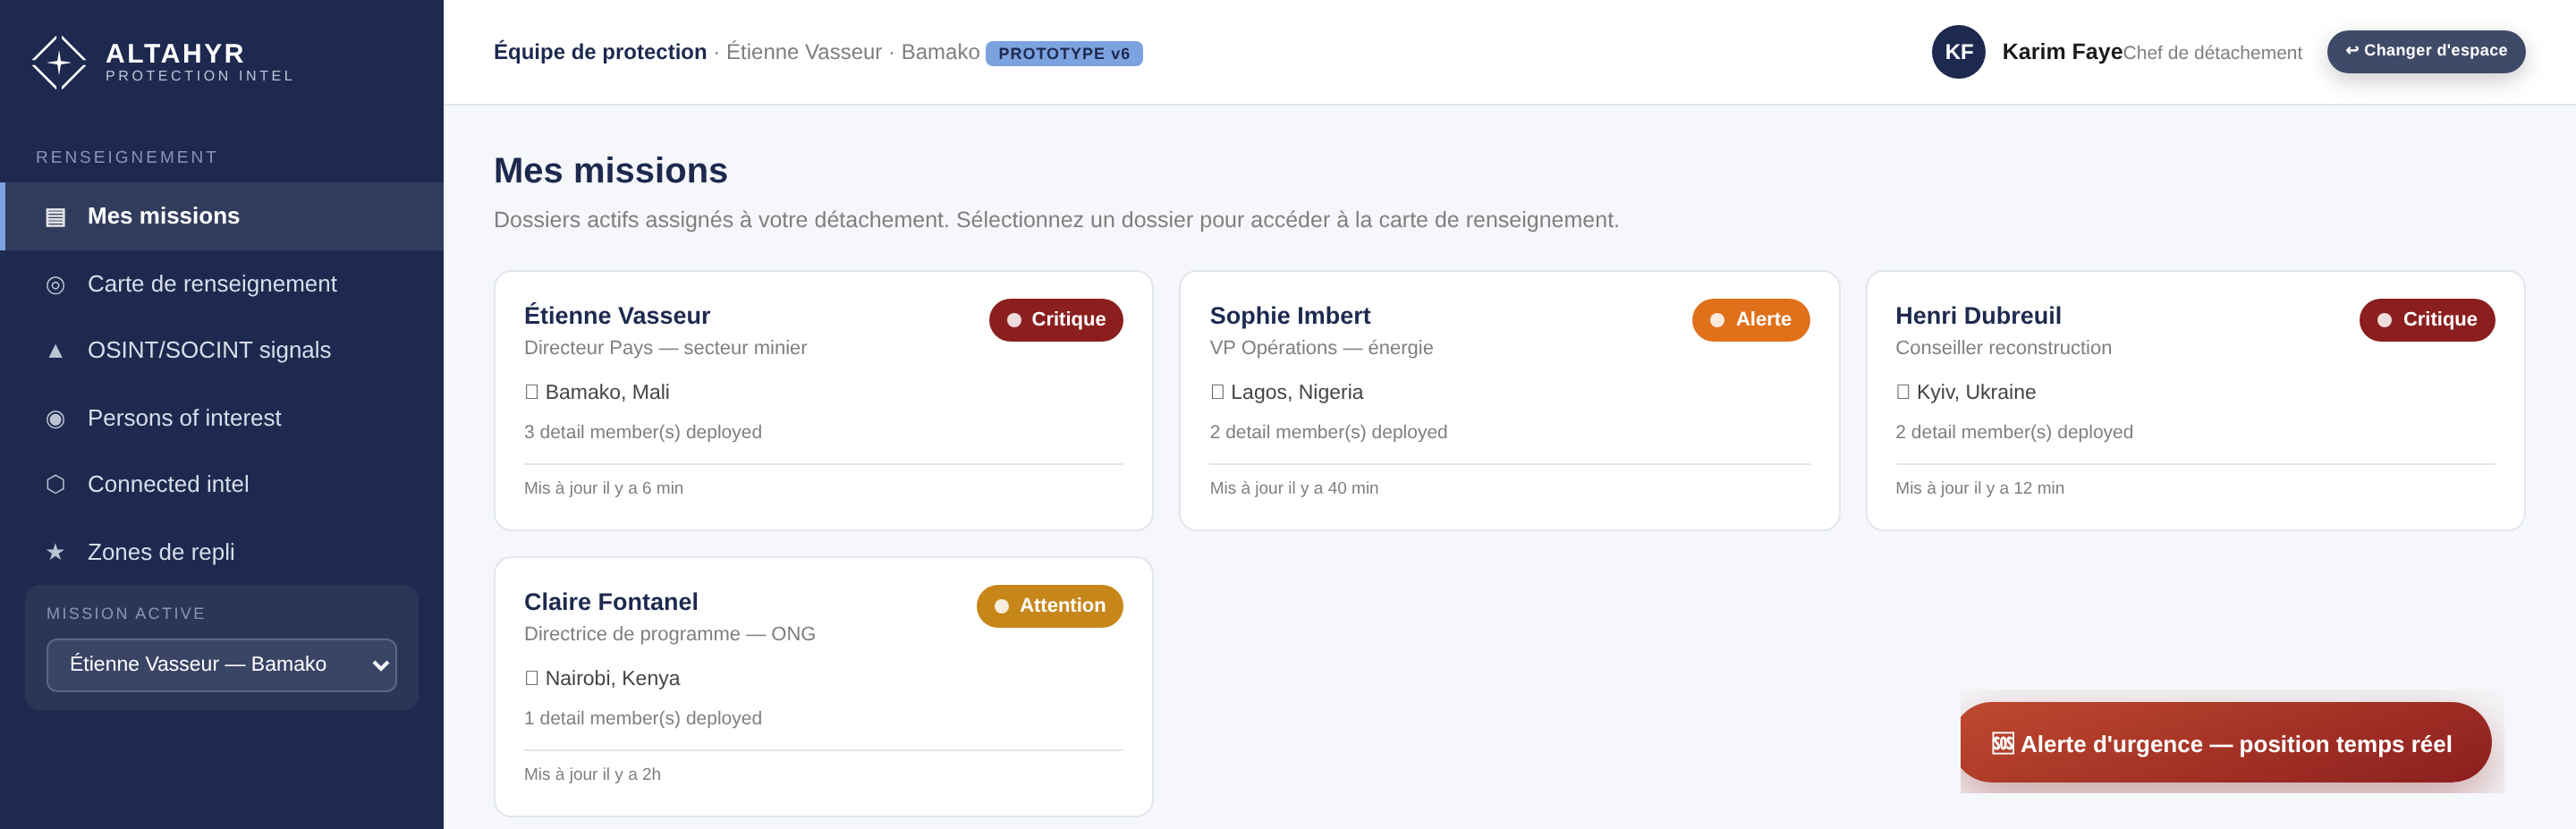Trigger Alerte d'urgence position temps réel
Viewport: 2576px width, 829px height.
pos(2225,743)
